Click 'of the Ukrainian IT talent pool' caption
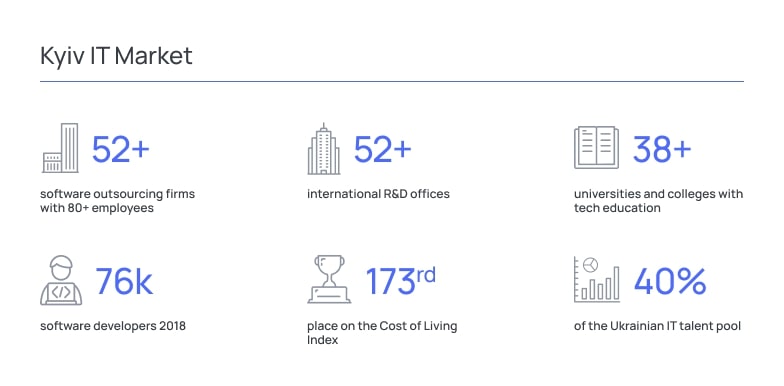This screenshot has height=386, width=784. coord(658,326)
